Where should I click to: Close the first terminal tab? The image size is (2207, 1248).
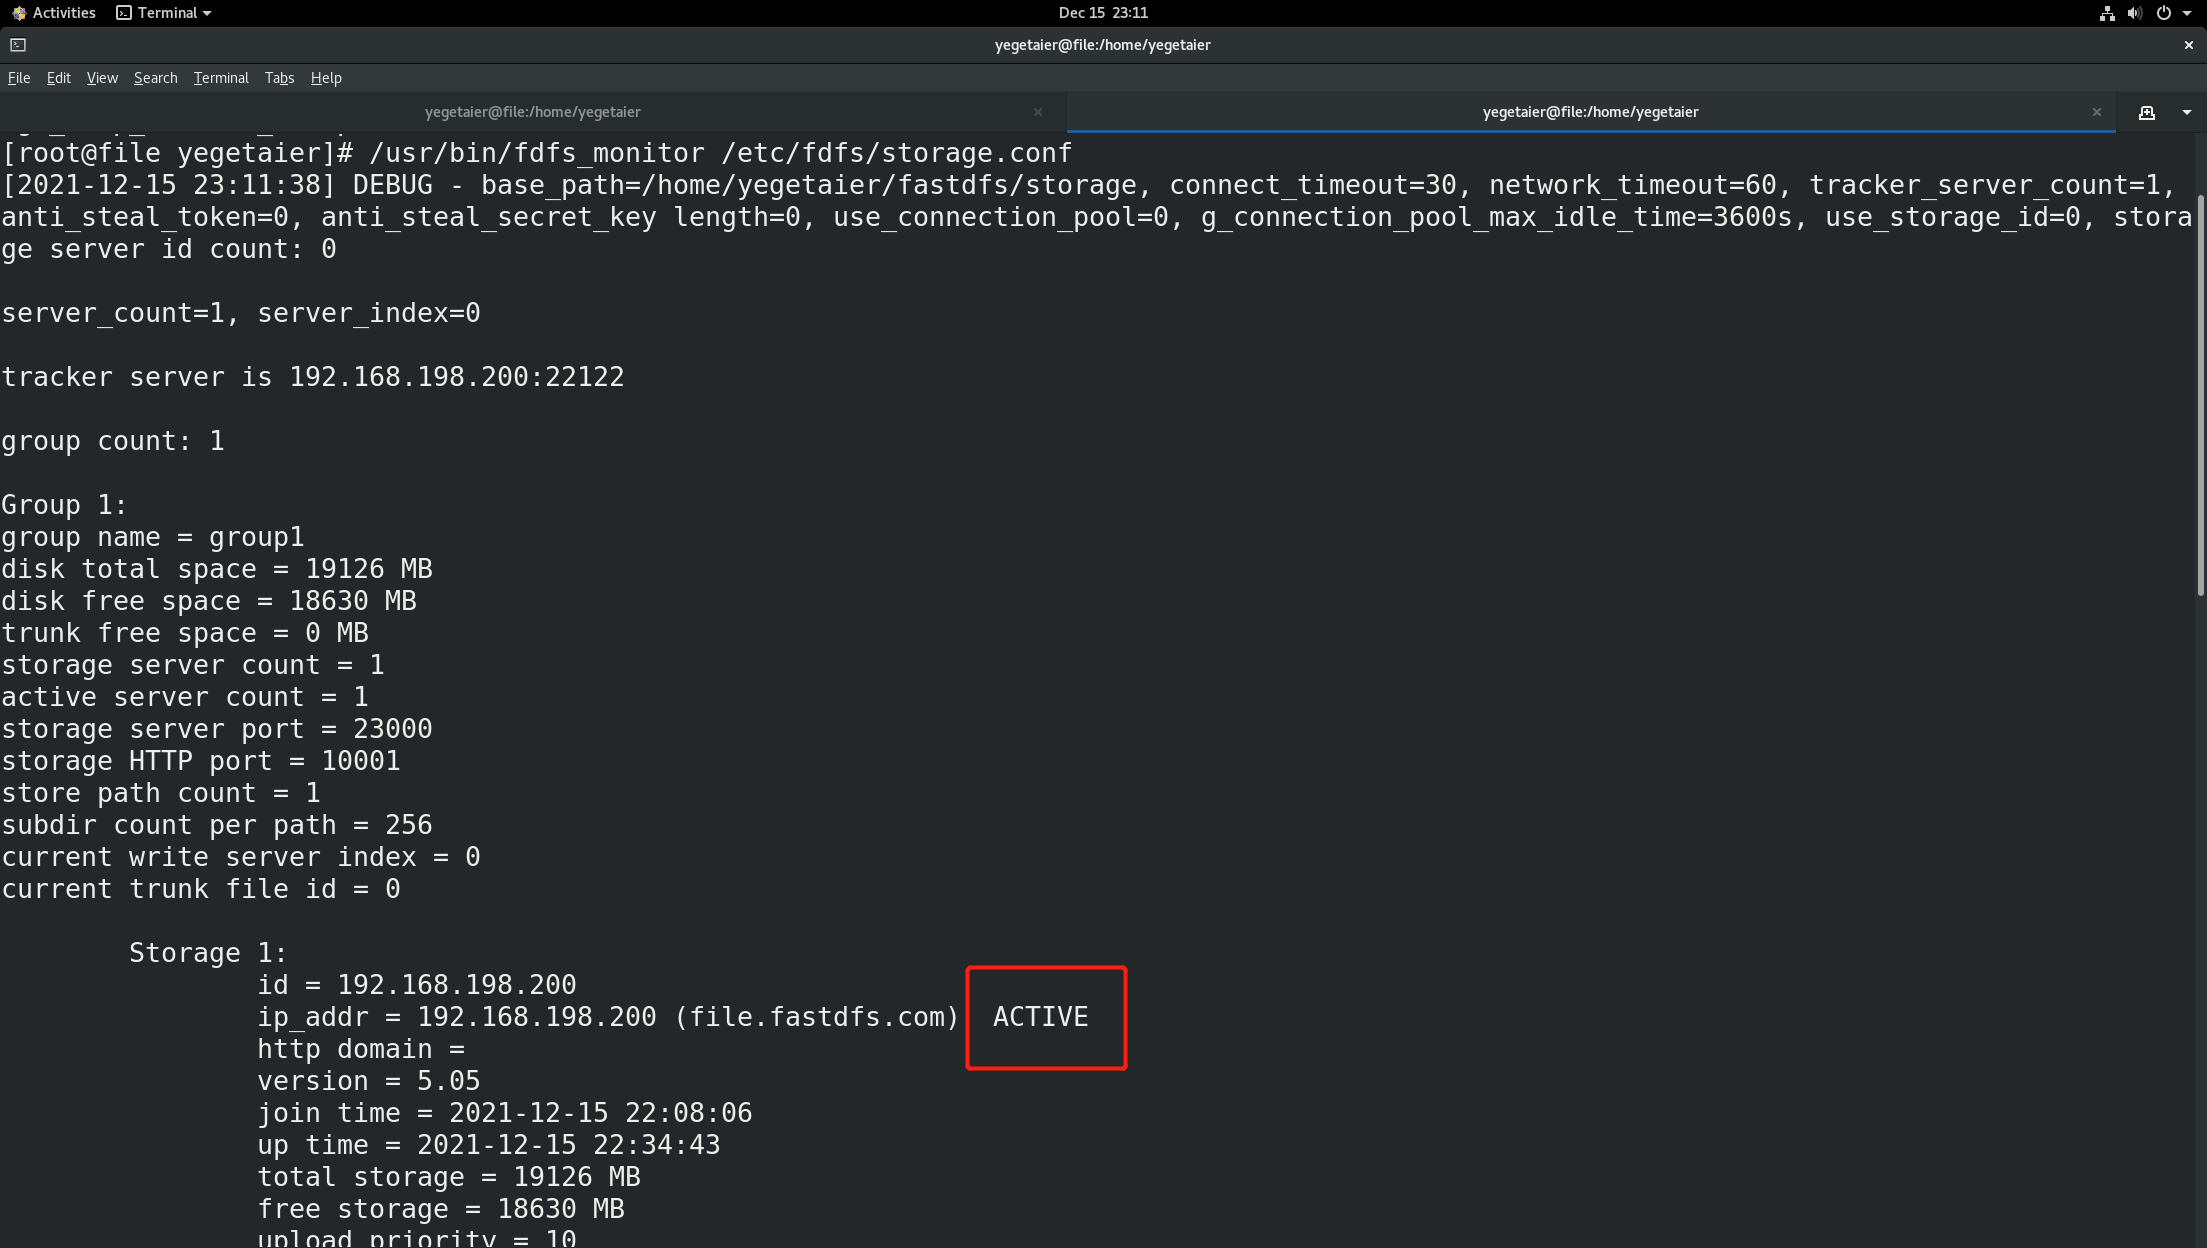click(1038, 112)
